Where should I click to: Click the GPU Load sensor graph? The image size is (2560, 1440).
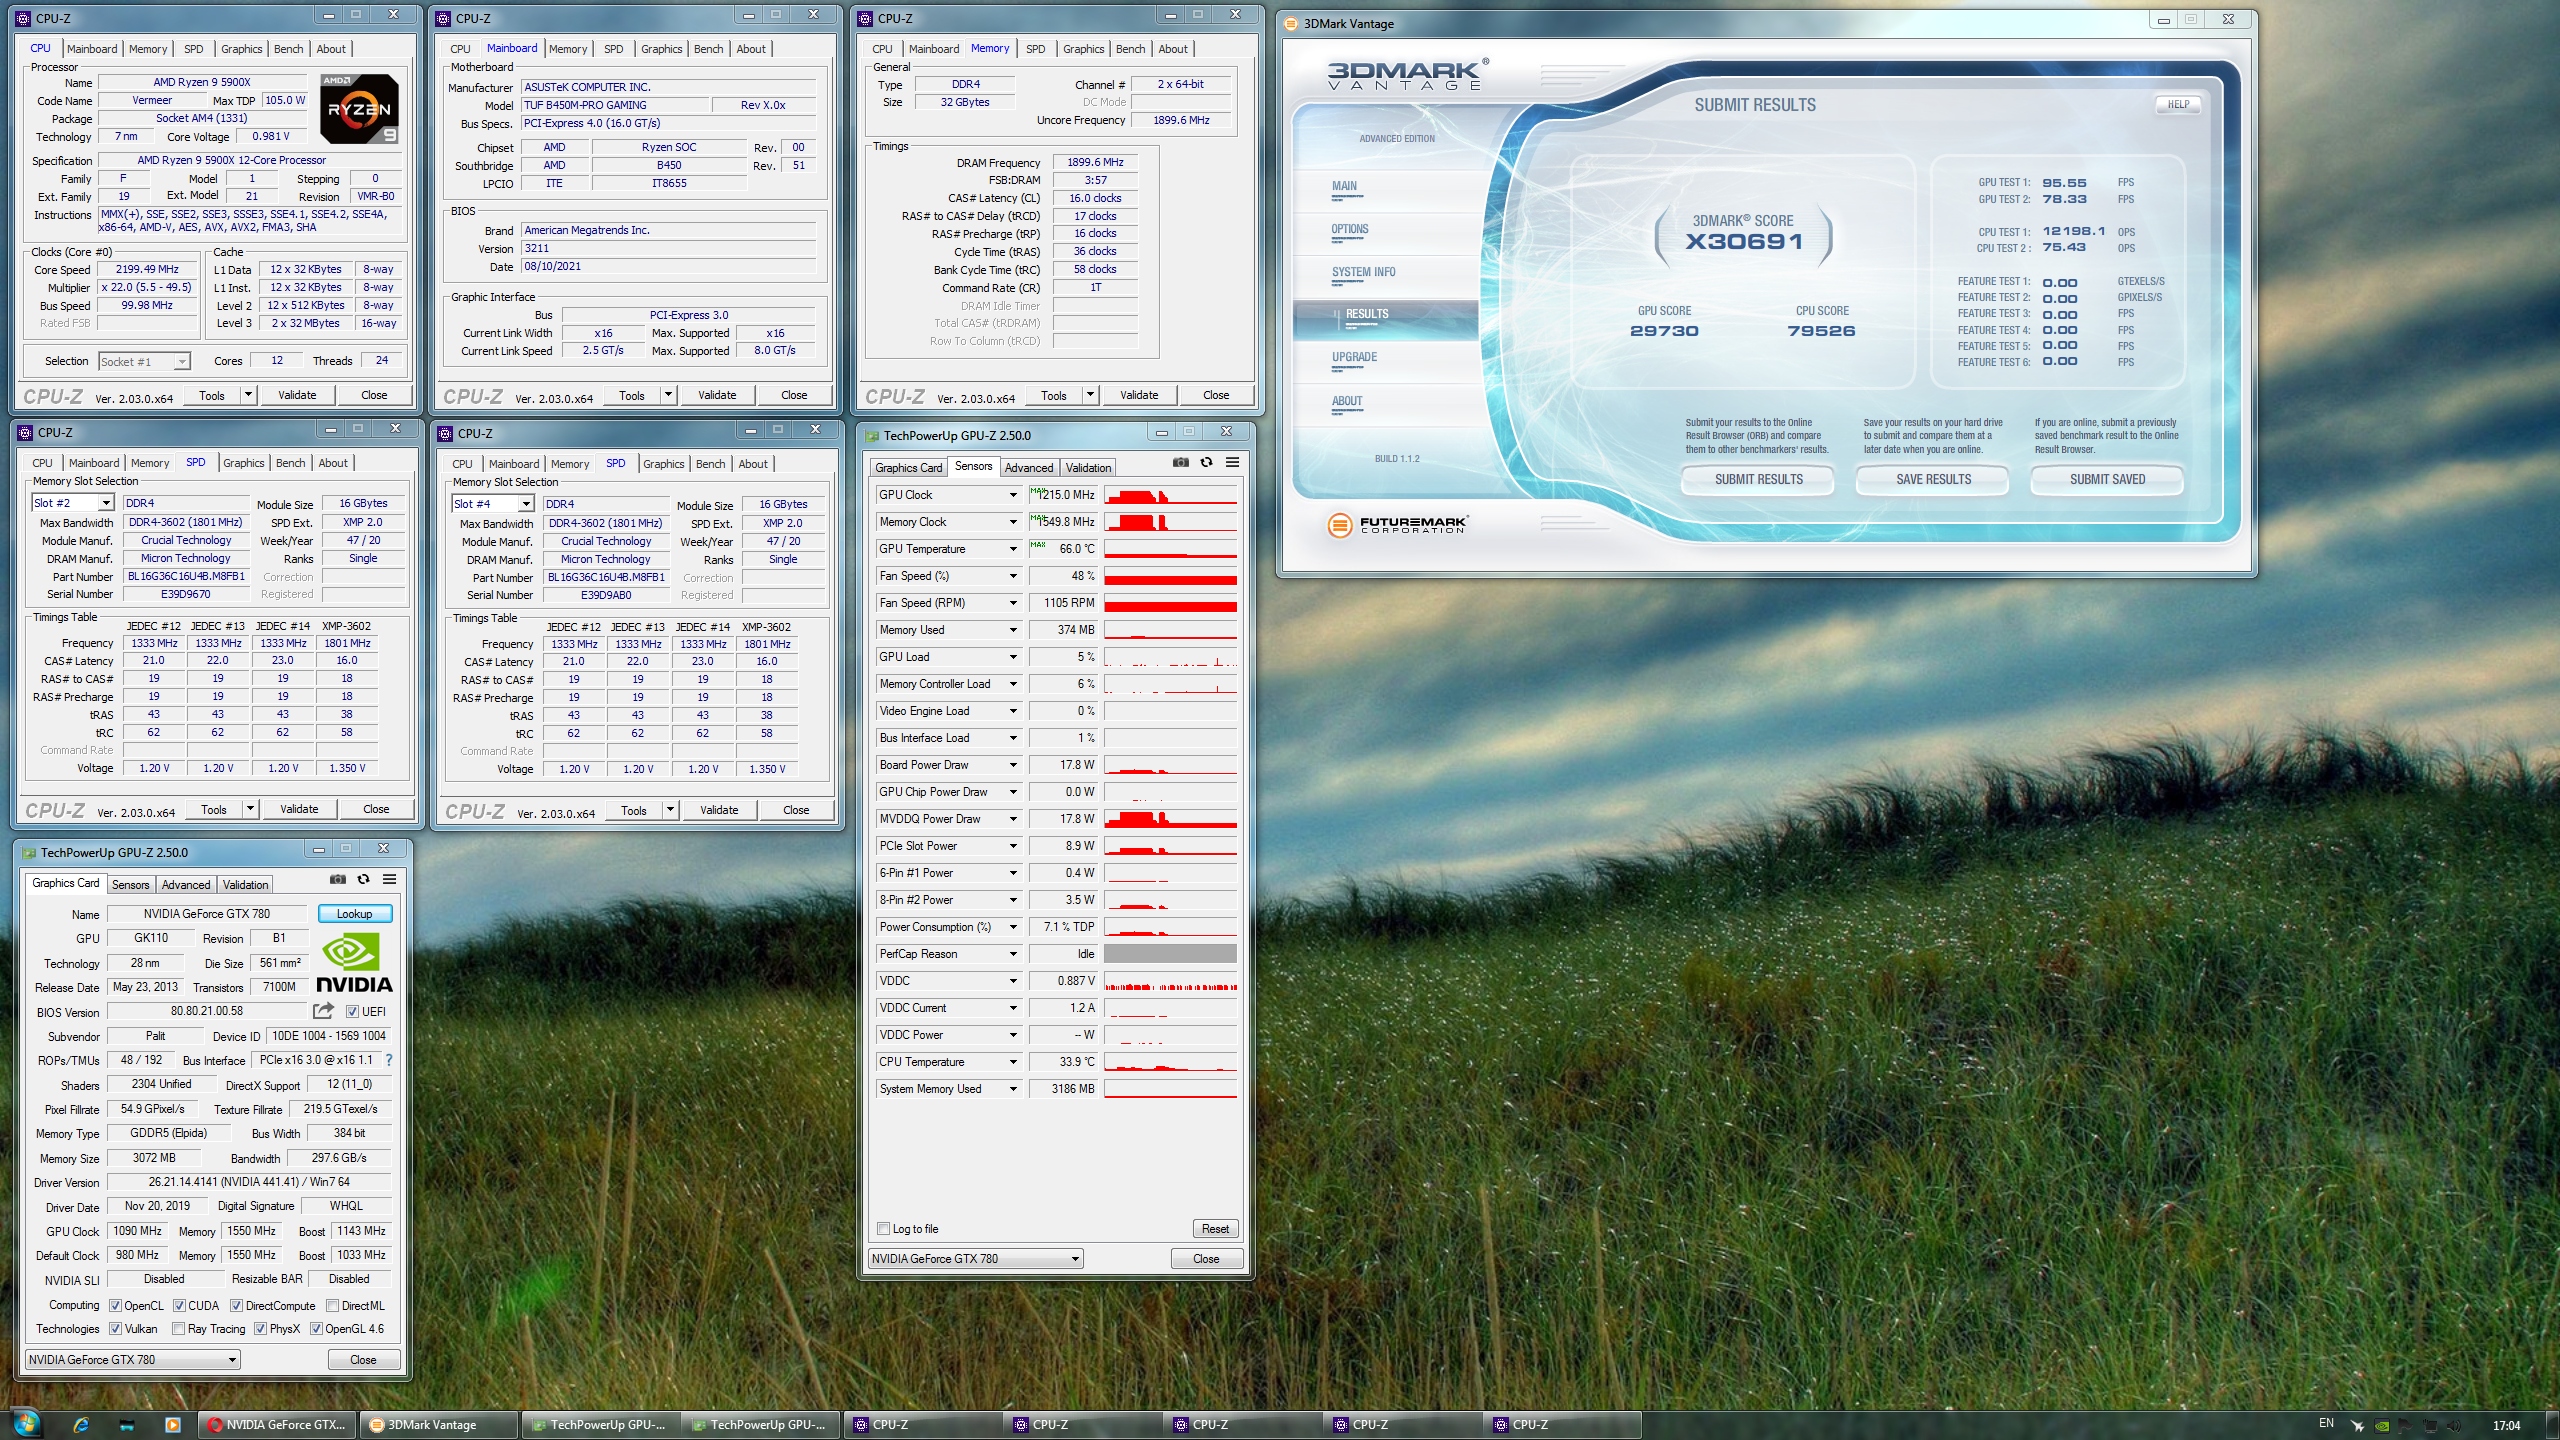(x=1170, y=657)
